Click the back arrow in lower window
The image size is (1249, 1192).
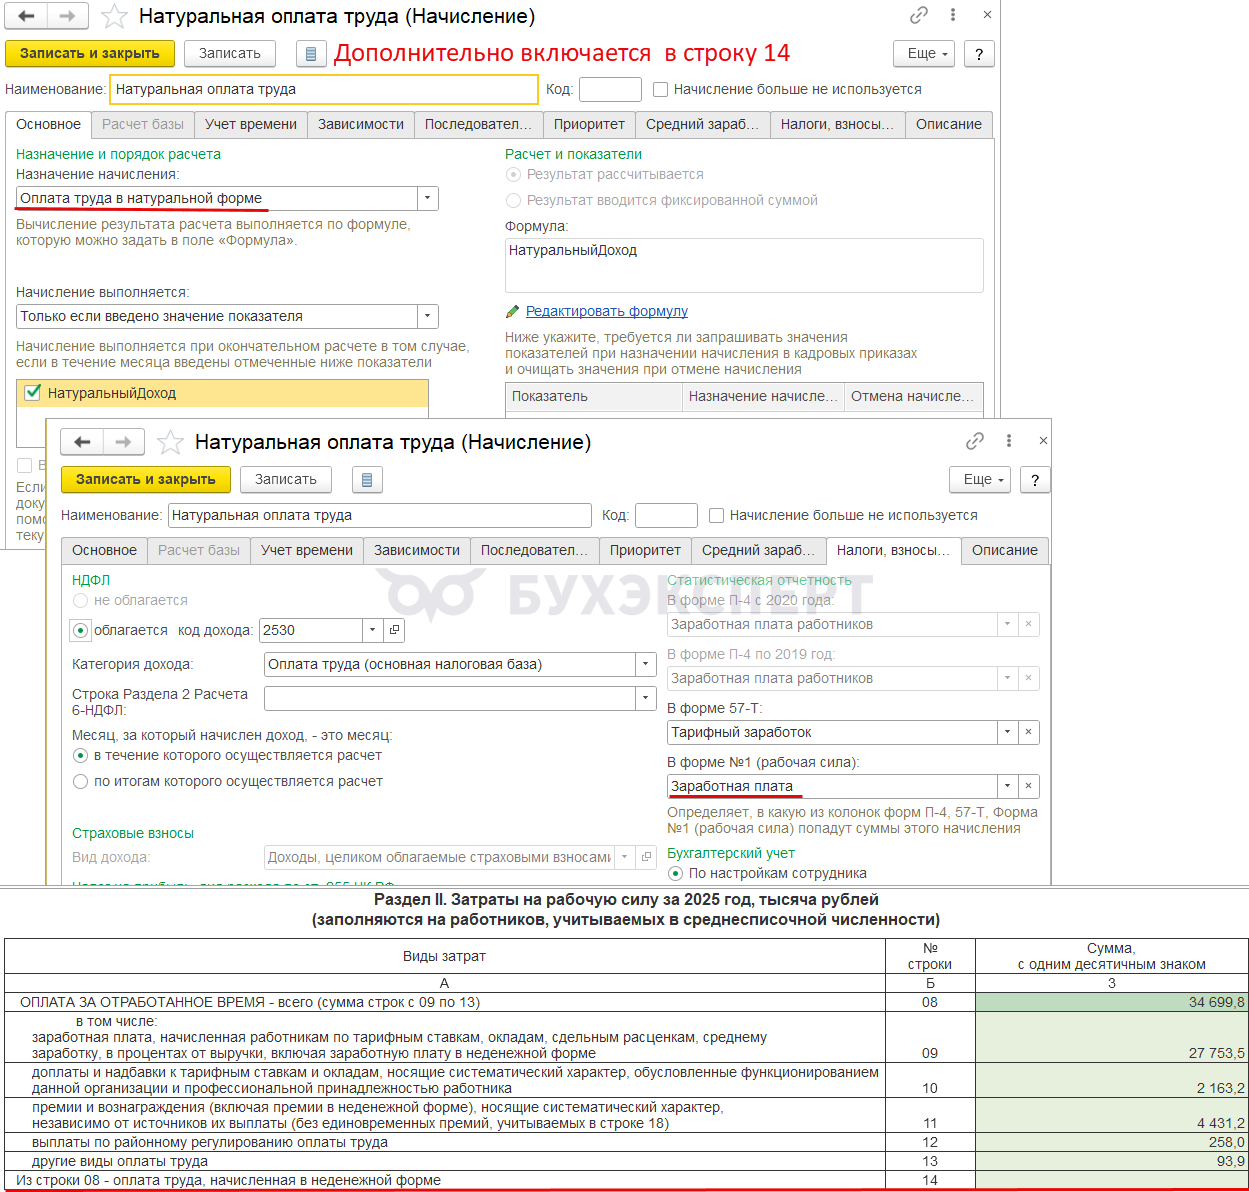[82, 442]
